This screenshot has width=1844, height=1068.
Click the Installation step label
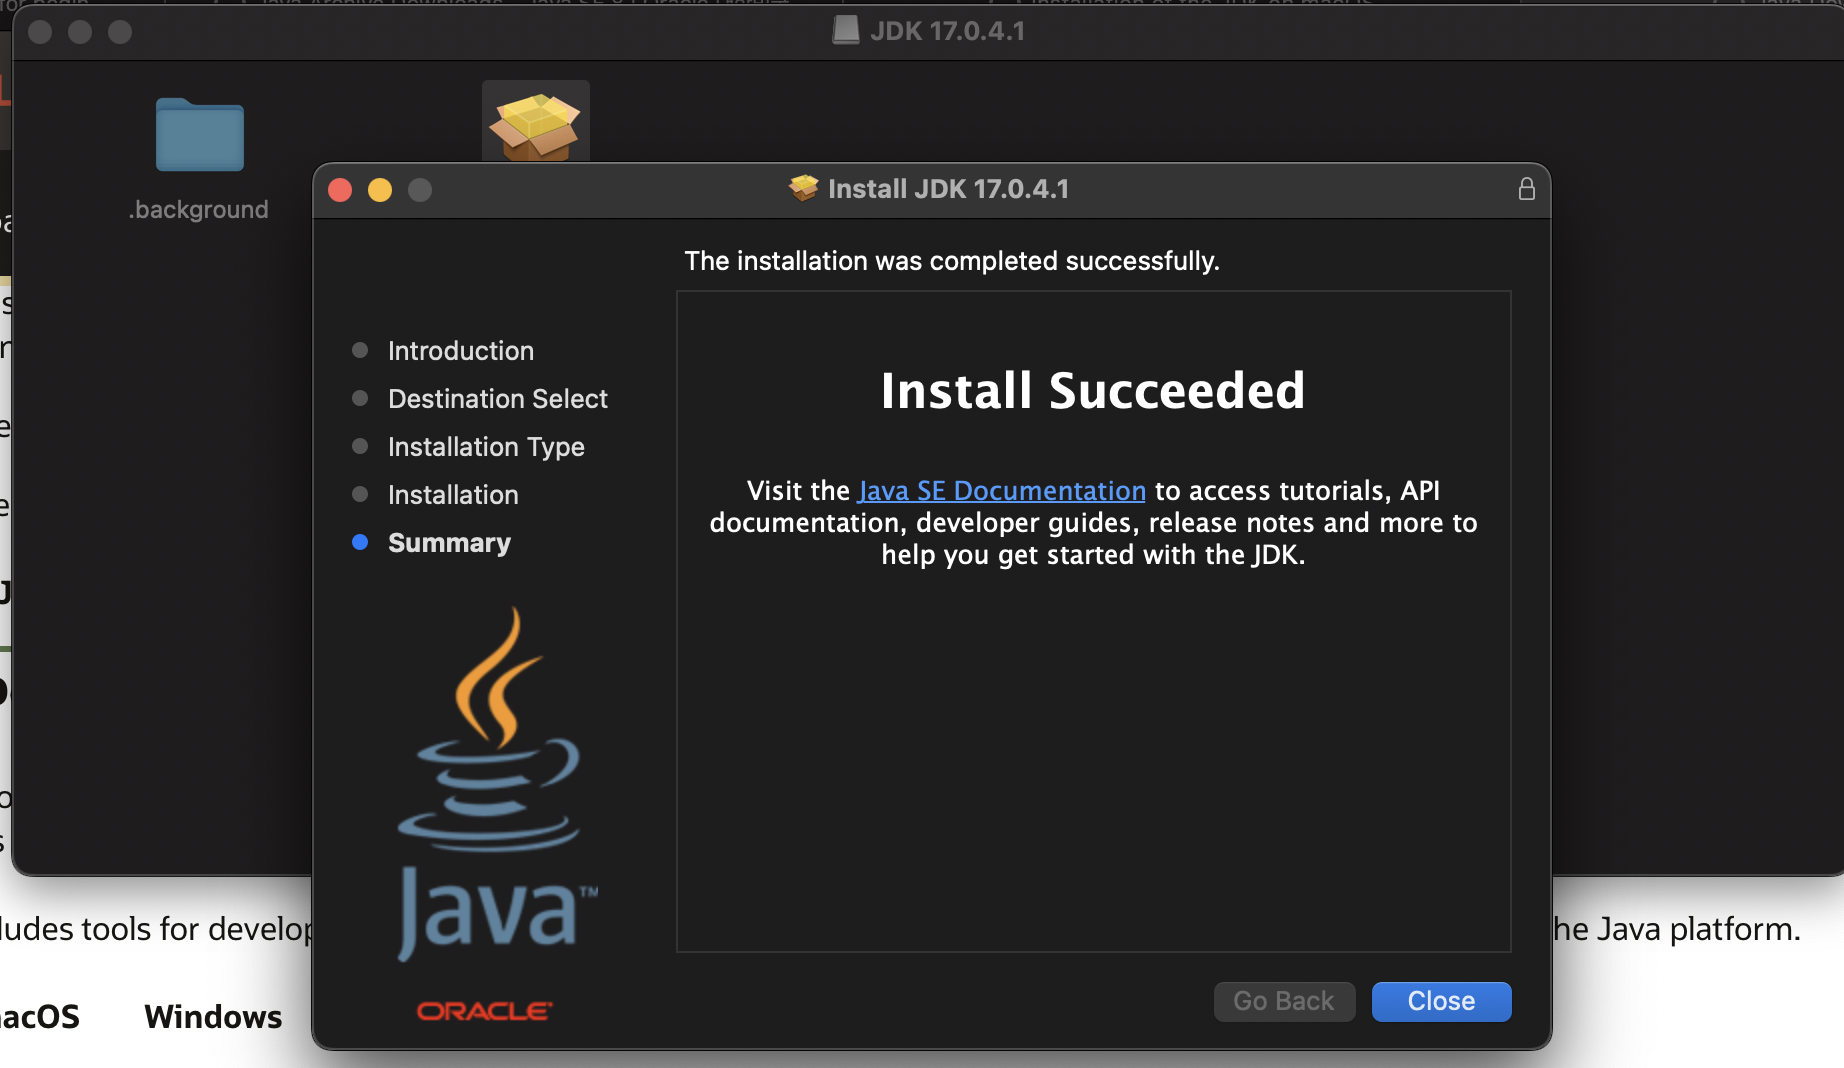453,495
